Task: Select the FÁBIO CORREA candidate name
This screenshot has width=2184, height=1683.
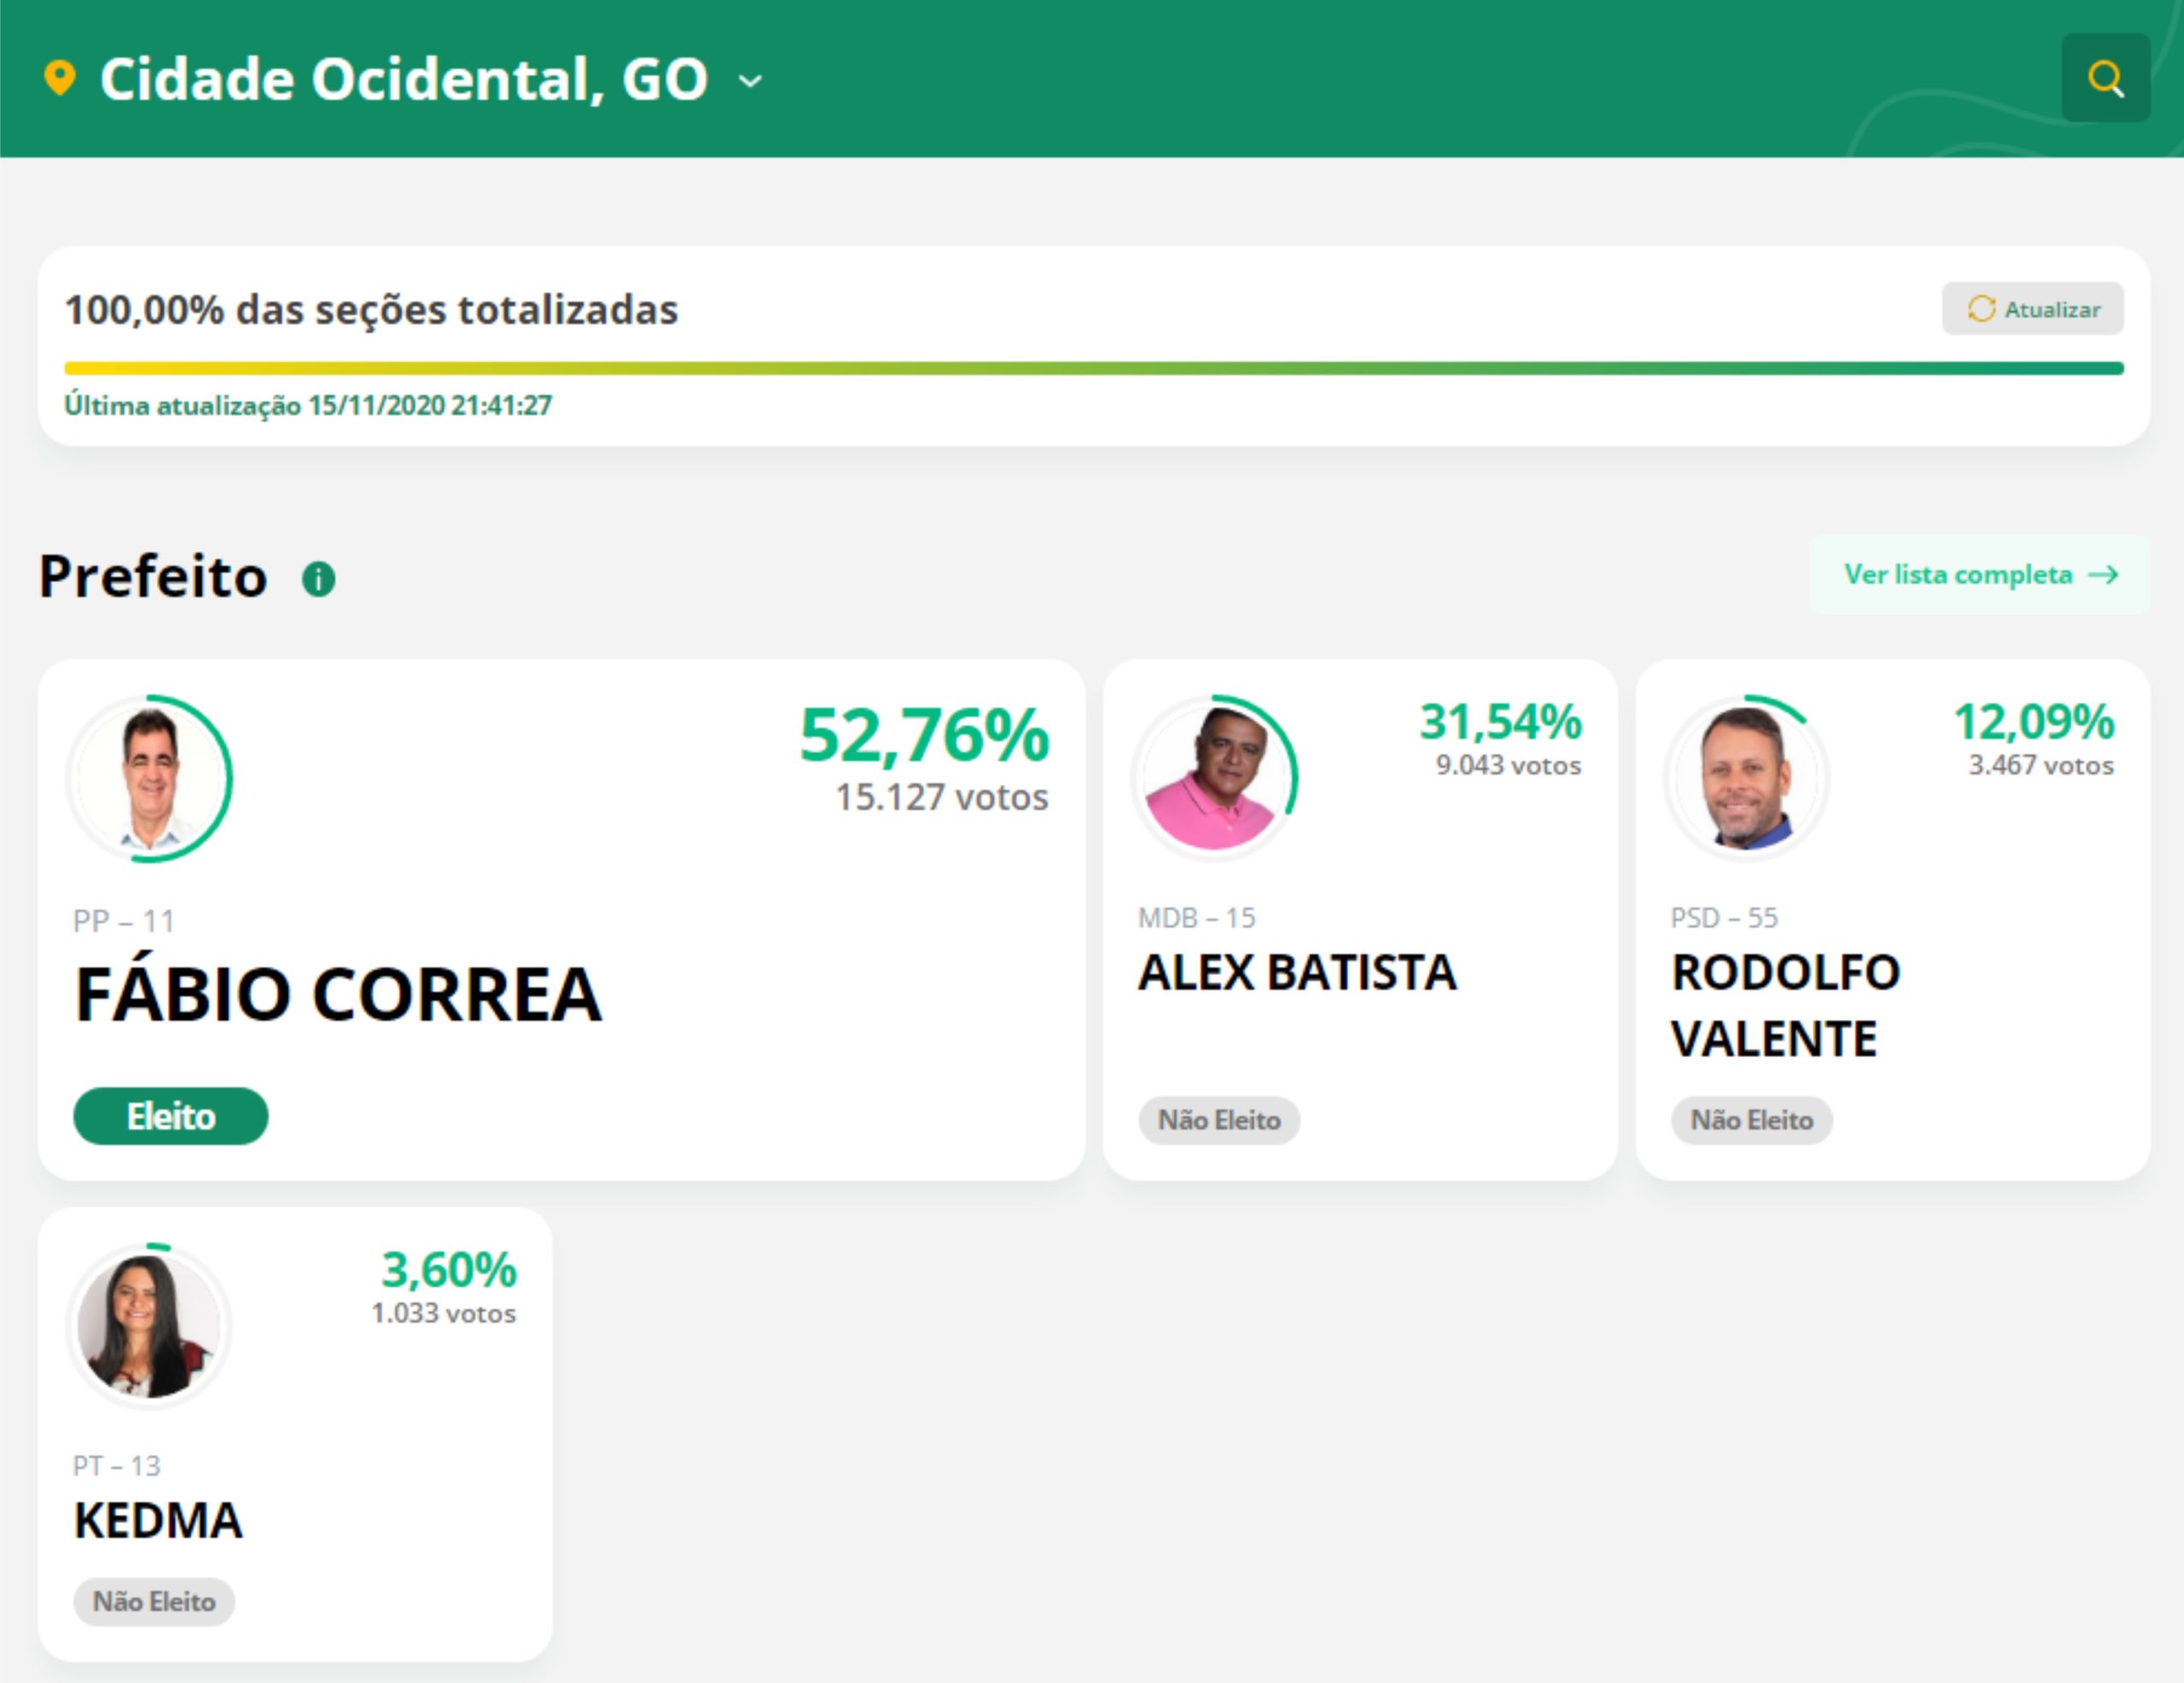Action: click(339, 995)
